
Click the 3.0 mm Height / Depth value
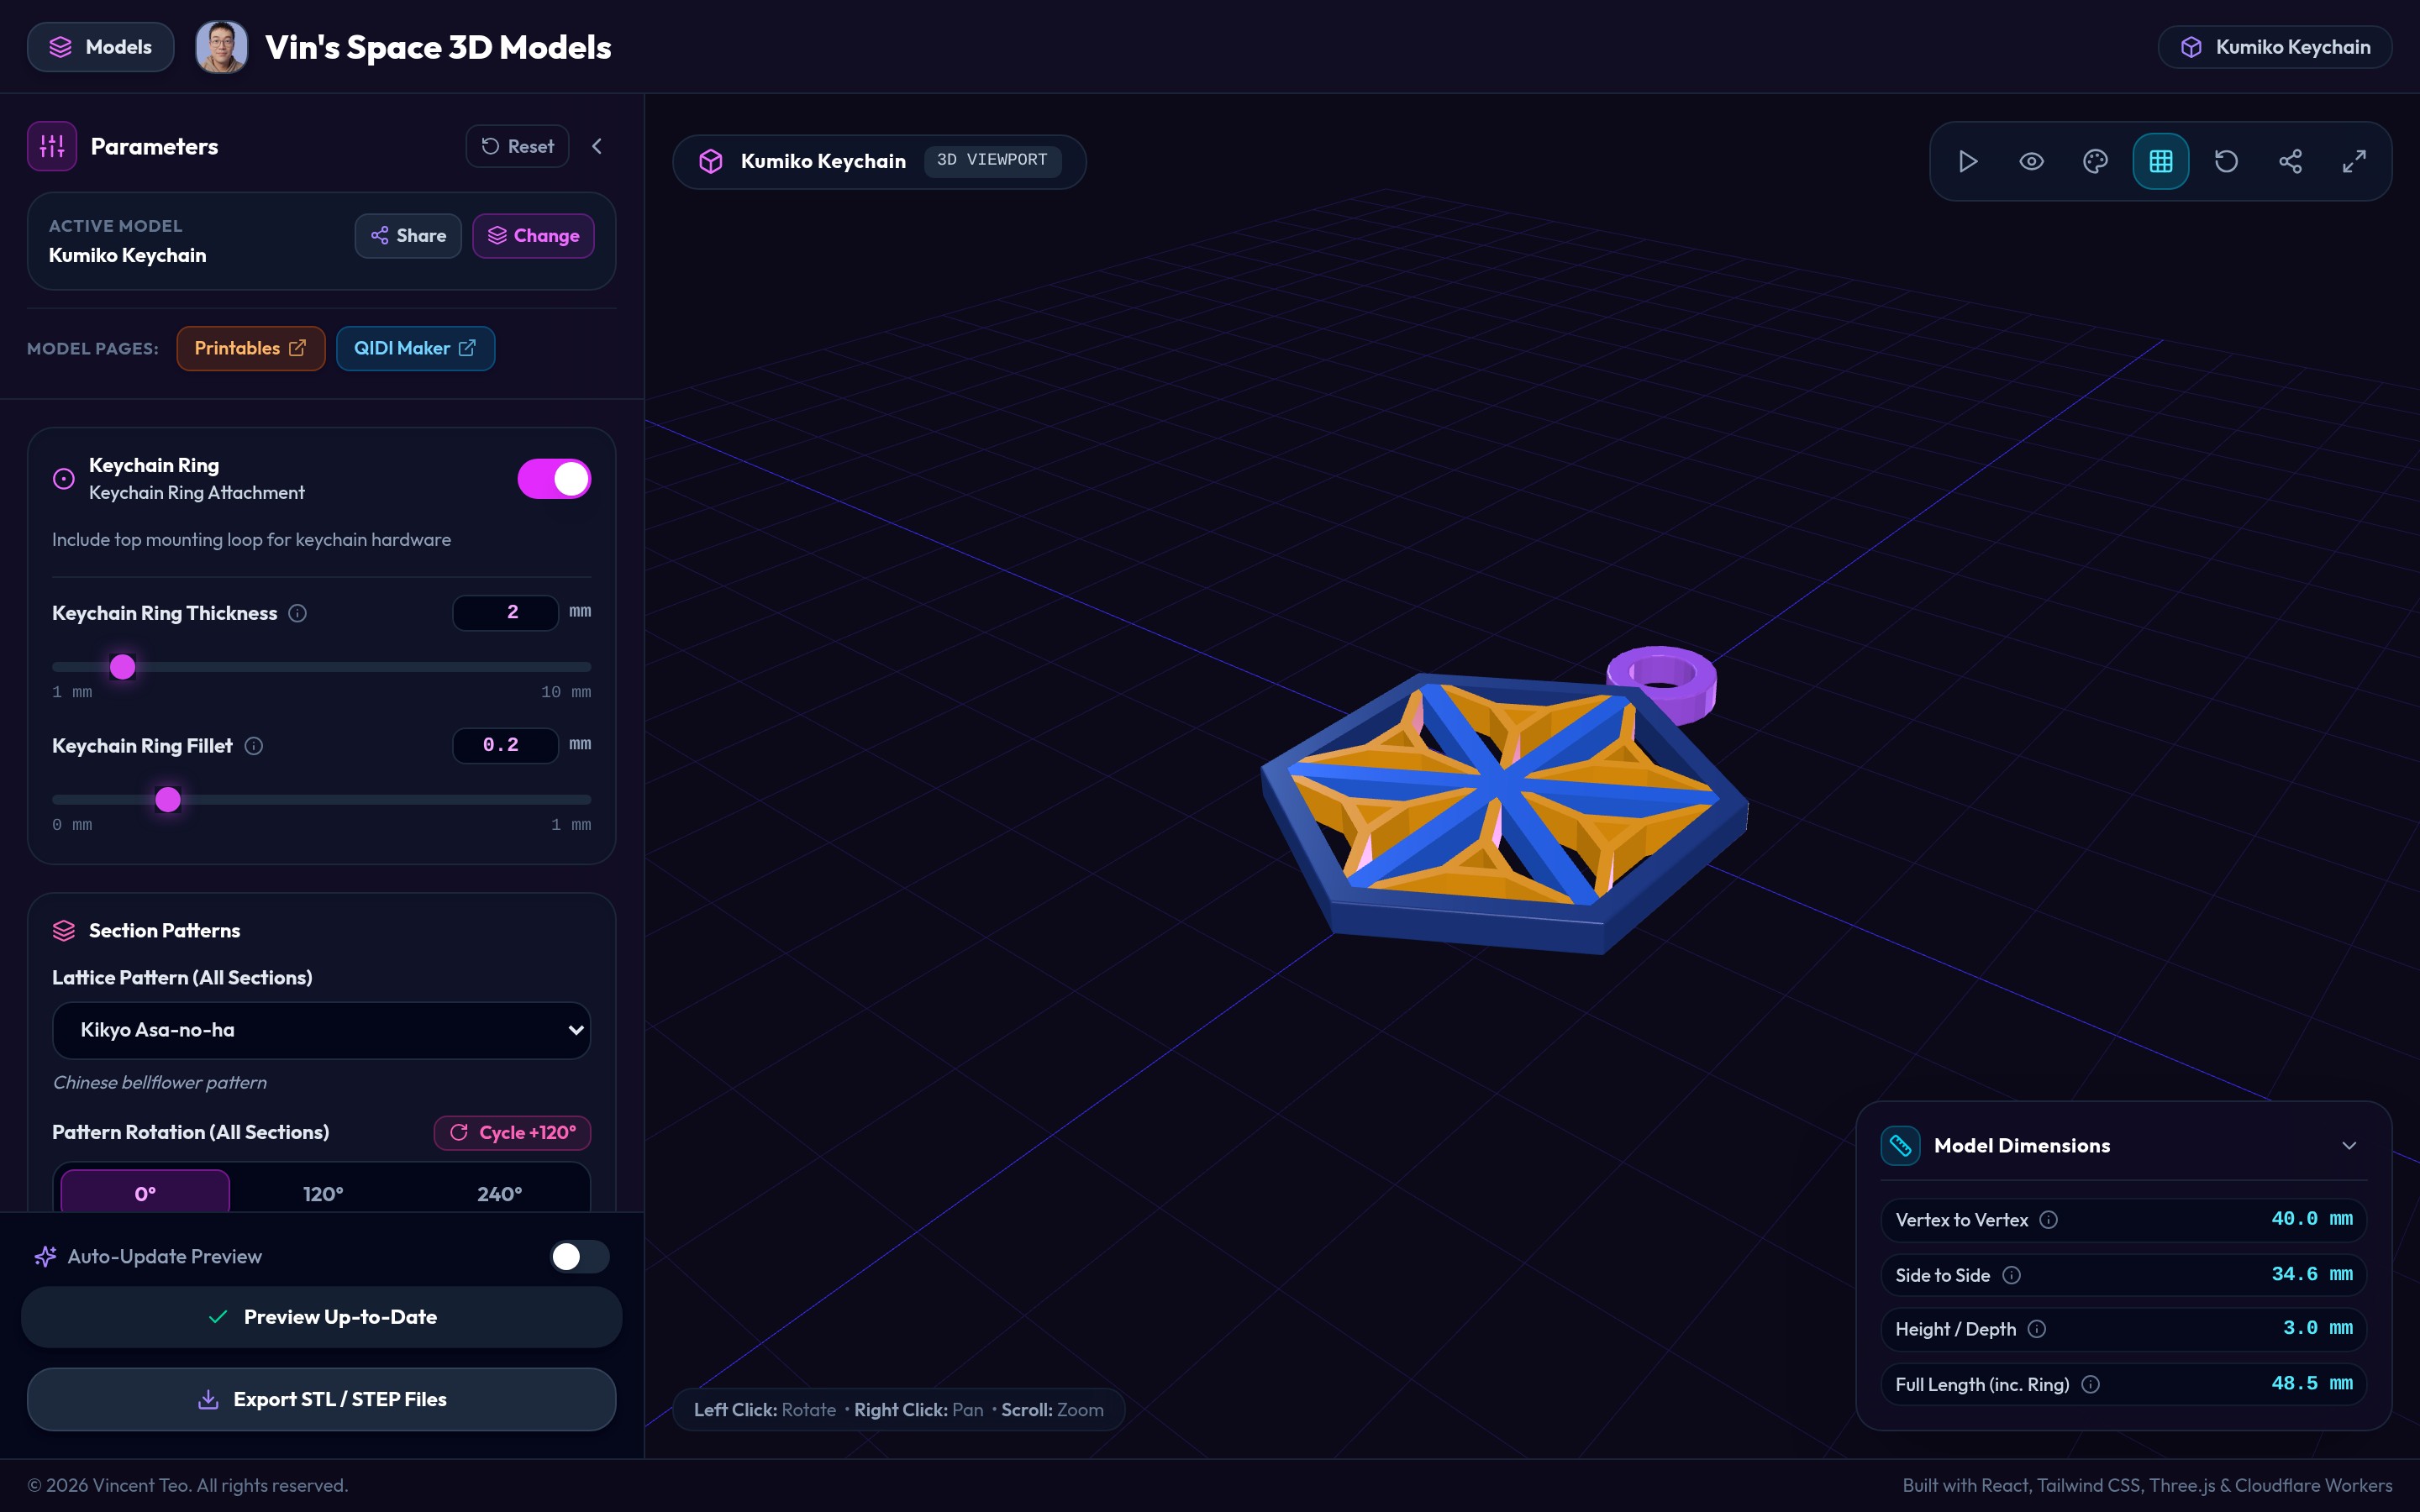2317,1328
